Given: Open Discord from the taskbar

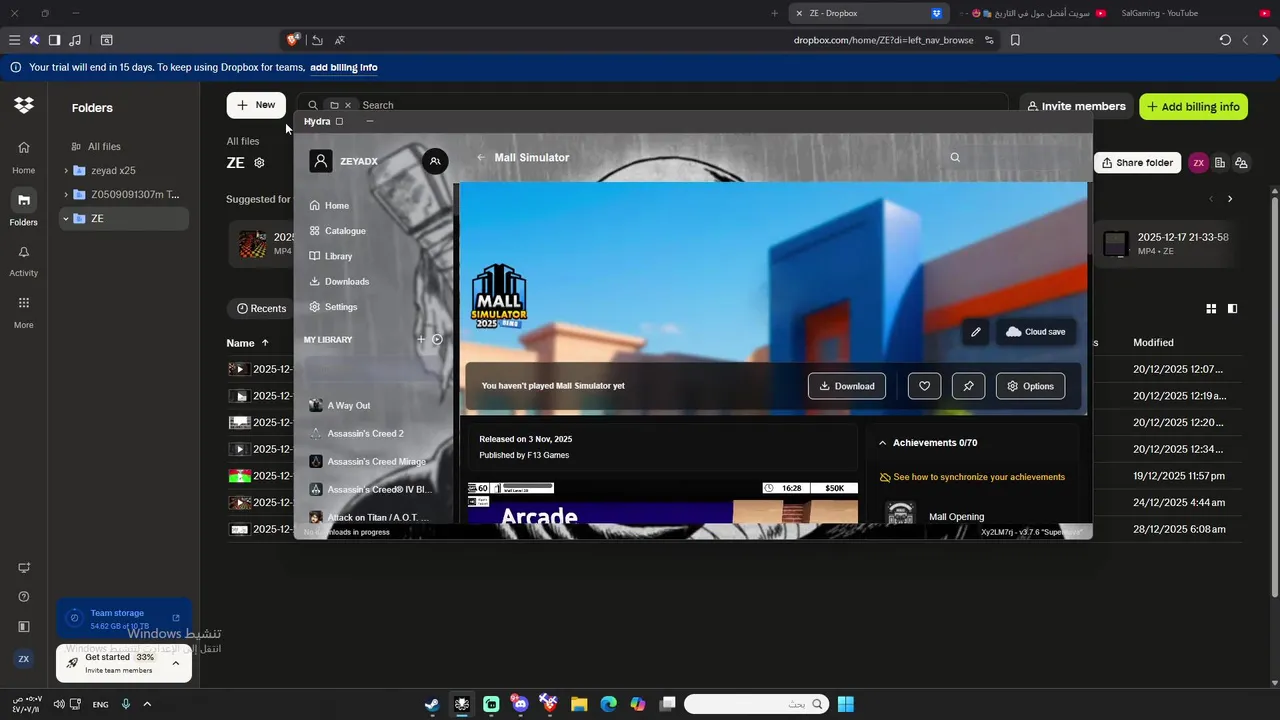Looking at the screenshot, I should click(520, 704).
